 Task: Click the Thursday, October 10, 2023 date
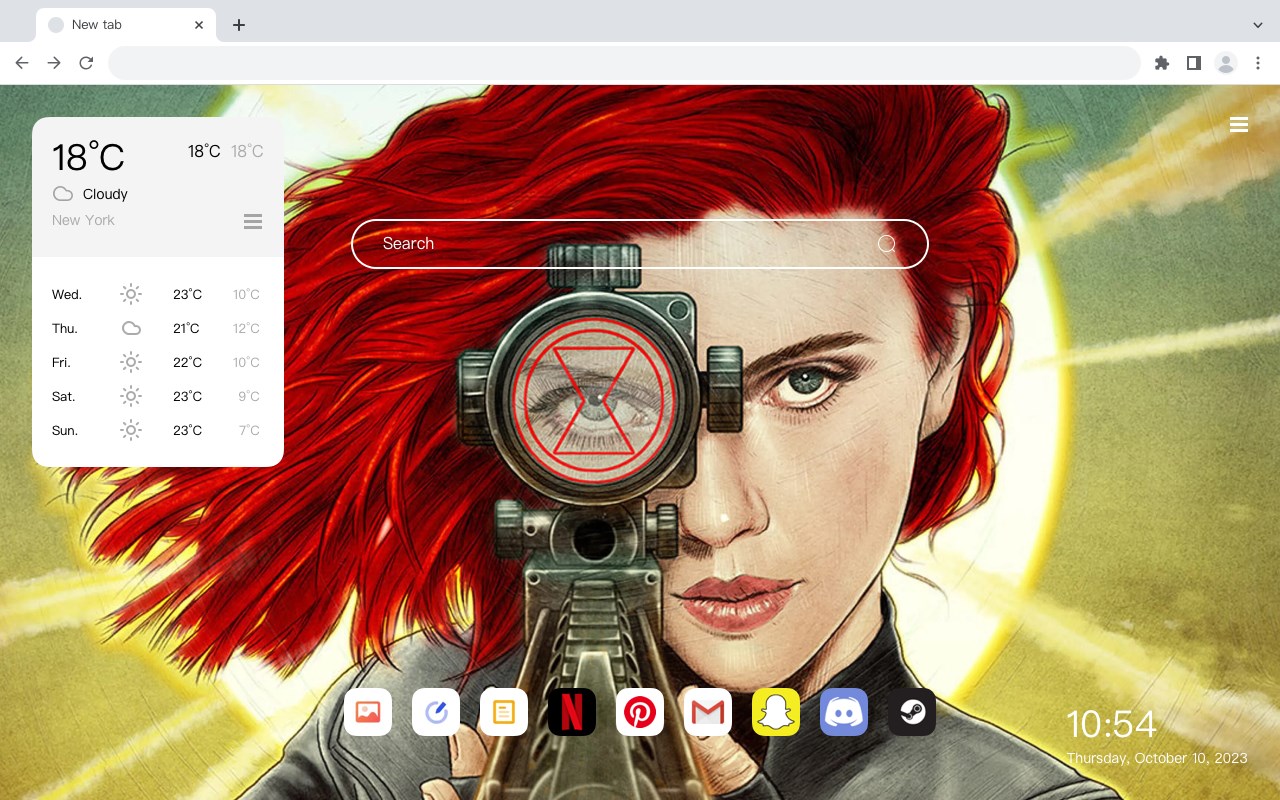tap(1157, 758)
